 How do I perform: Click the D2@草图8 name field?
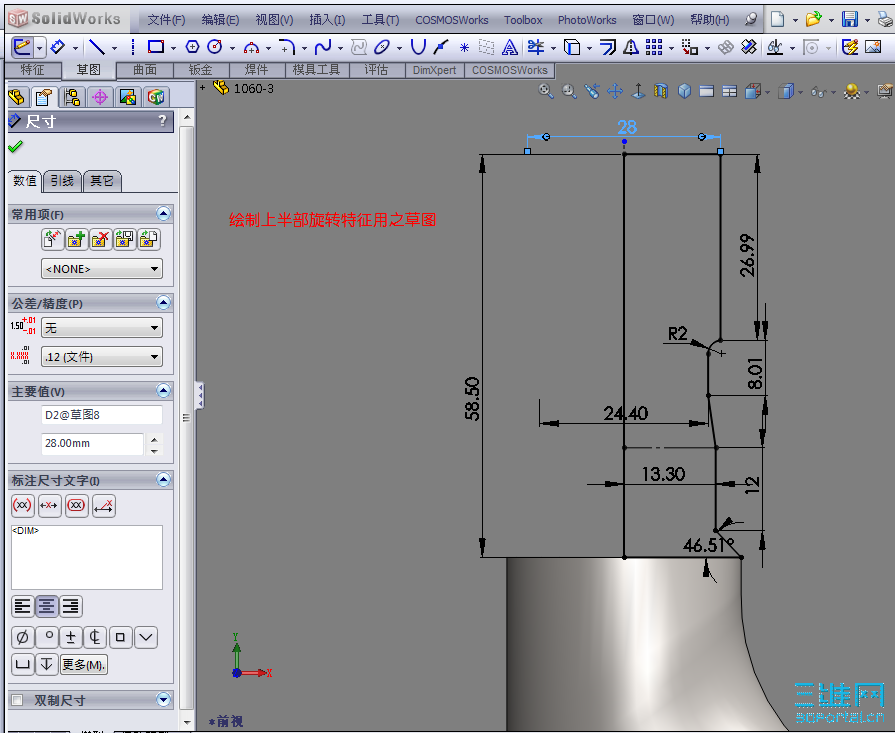[x=102, y=415]
